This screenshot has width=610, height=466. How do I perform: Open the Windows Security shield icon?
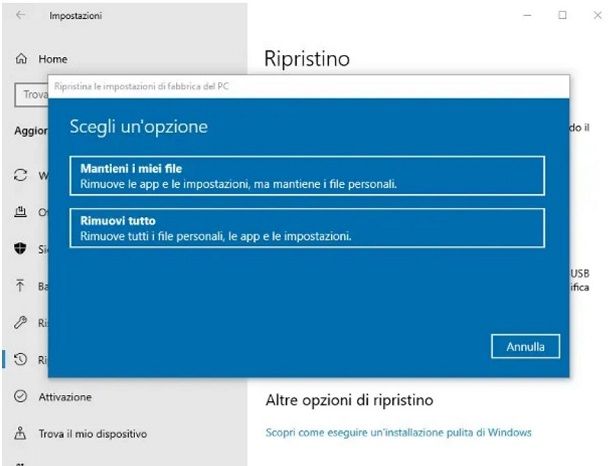[20, 249]
